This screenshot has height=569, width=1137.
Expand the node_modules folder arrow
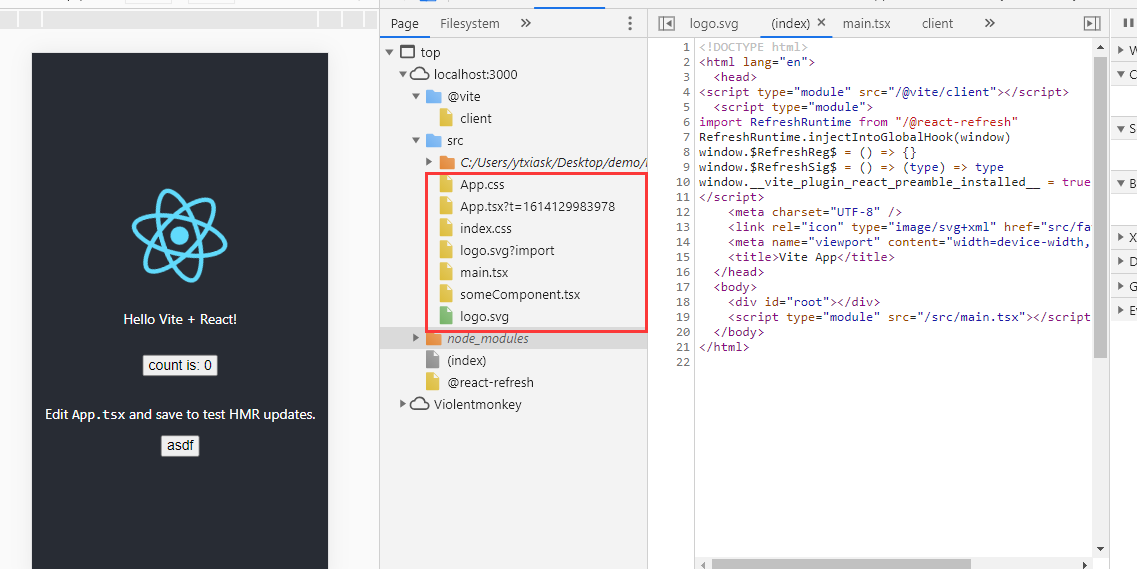[415, 338]
